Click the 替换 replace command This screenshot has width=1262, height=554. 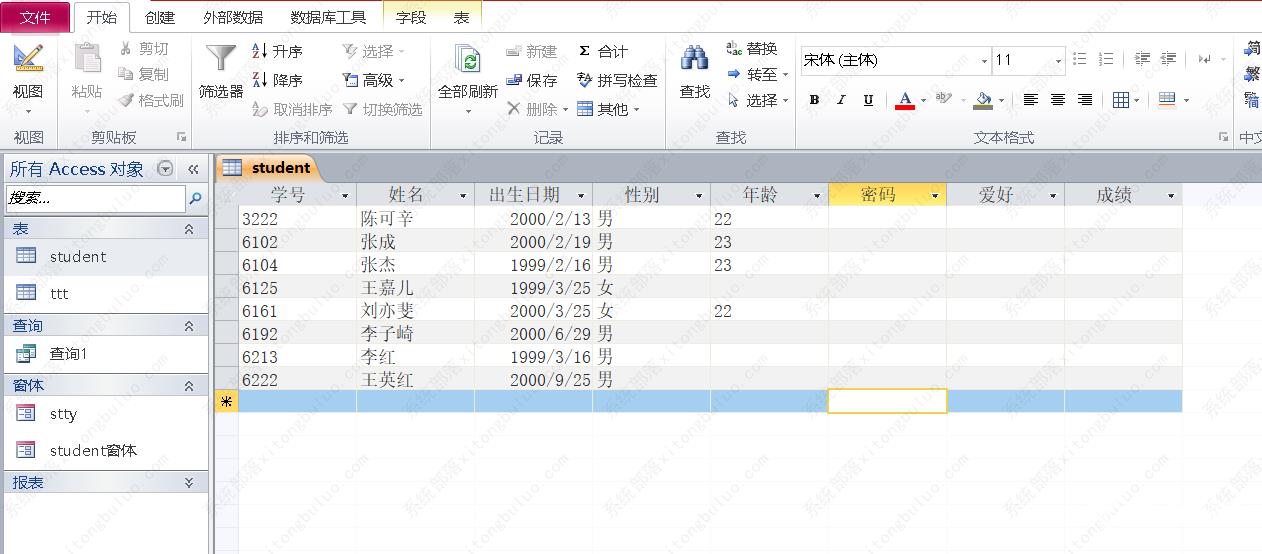[x=752, y=48]
